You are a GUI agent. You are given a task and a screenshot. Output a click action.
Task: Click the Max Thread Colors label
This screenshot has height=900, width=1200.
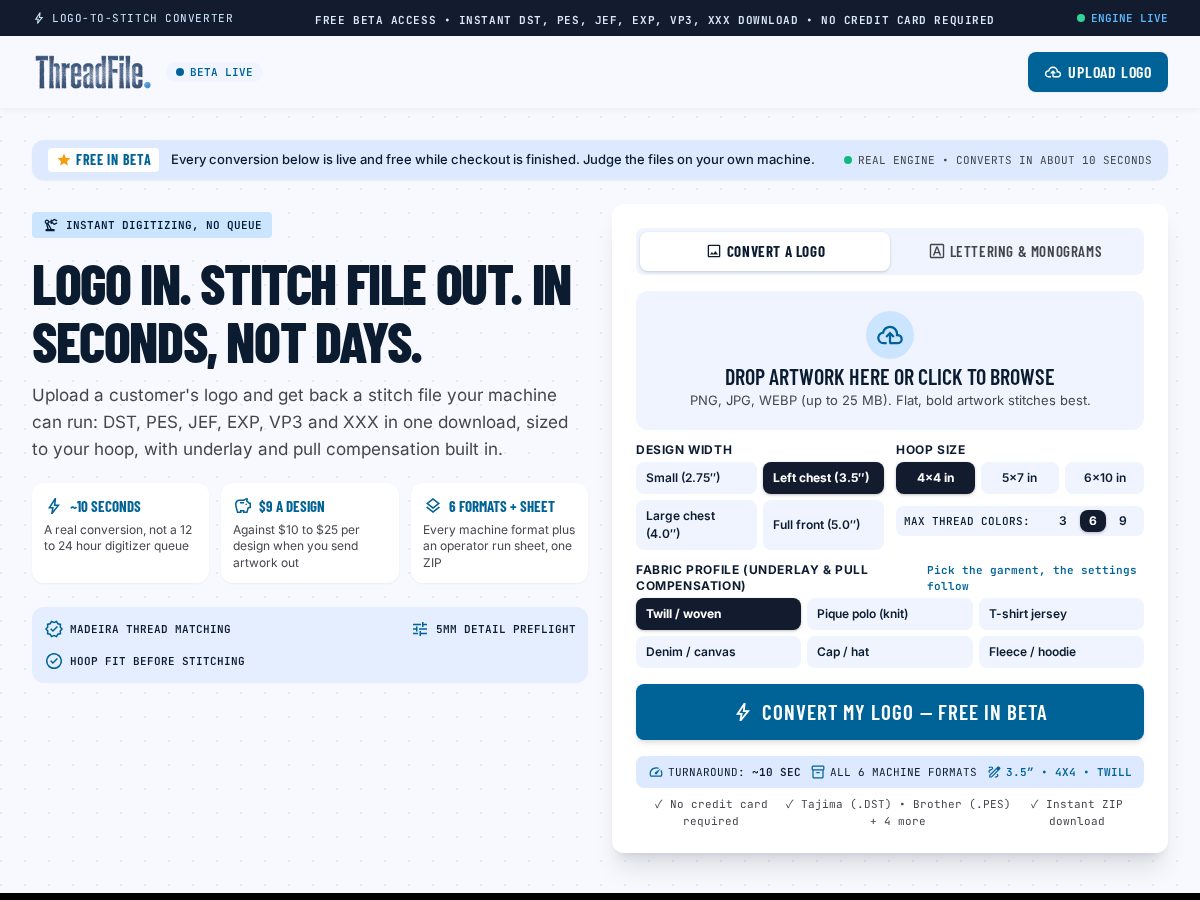[x=967, y=521]
